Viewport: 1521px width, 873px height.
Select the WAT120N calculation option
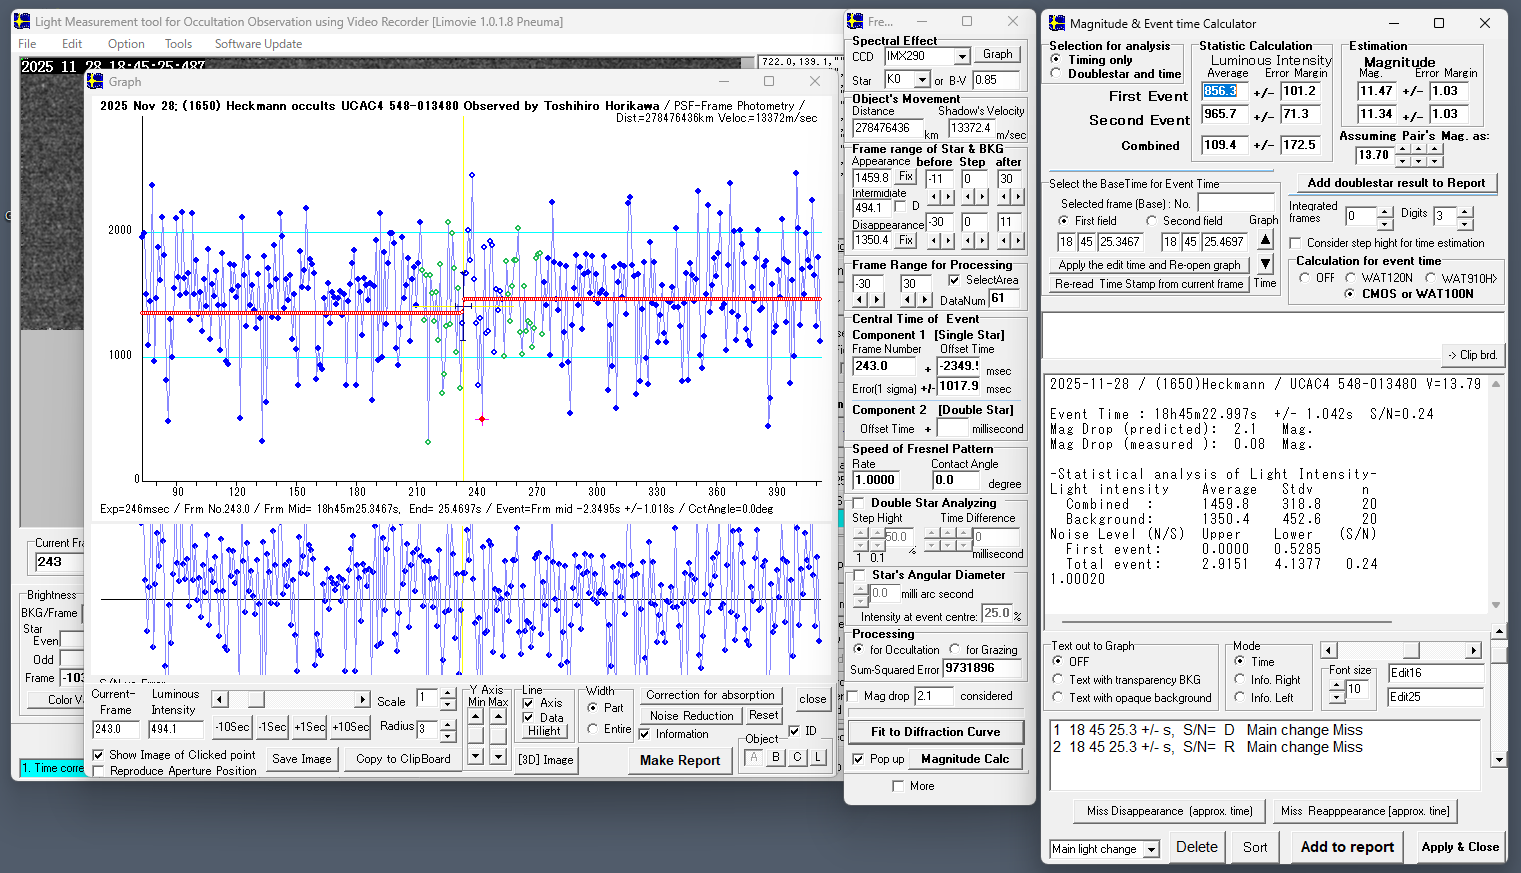click(x=1351, y=278)
